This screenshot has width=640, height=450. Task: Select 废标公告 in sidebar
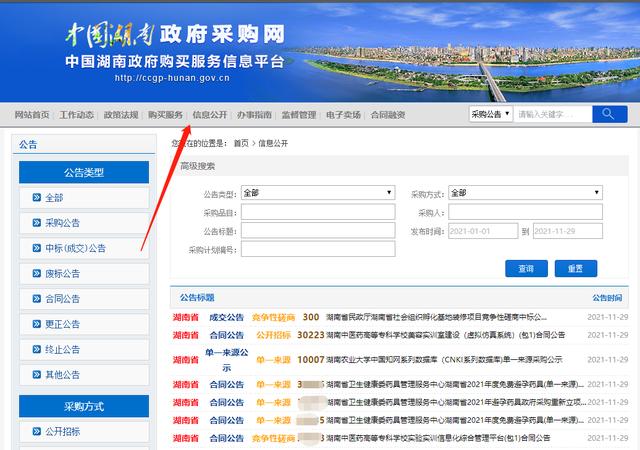coord(84,274)
